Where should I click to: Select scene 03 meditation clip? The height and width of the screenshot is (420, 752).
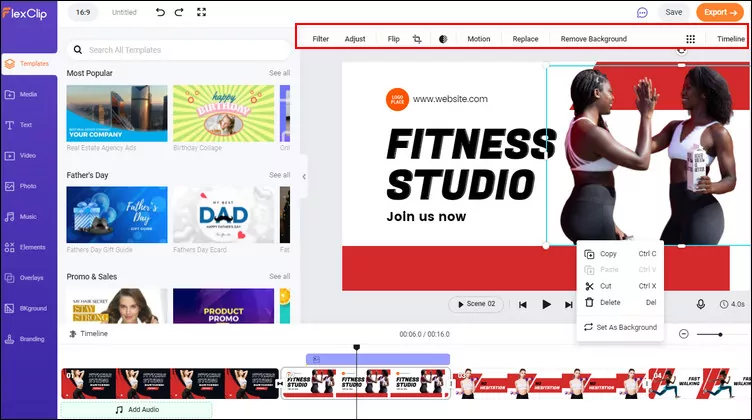(x=550, y=384)
